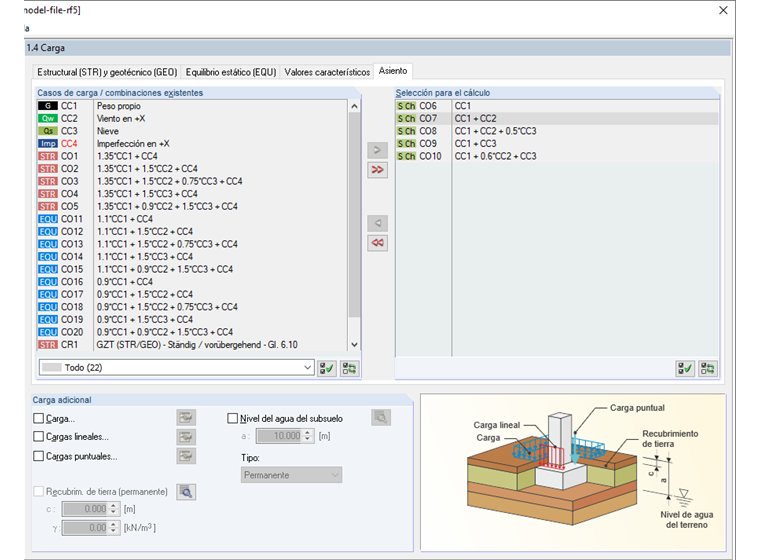Image resolution: width=760 pixels, height=560 pixels.
Task: Open edit dialog for Cargas puntuales
Action: point(186,456)
